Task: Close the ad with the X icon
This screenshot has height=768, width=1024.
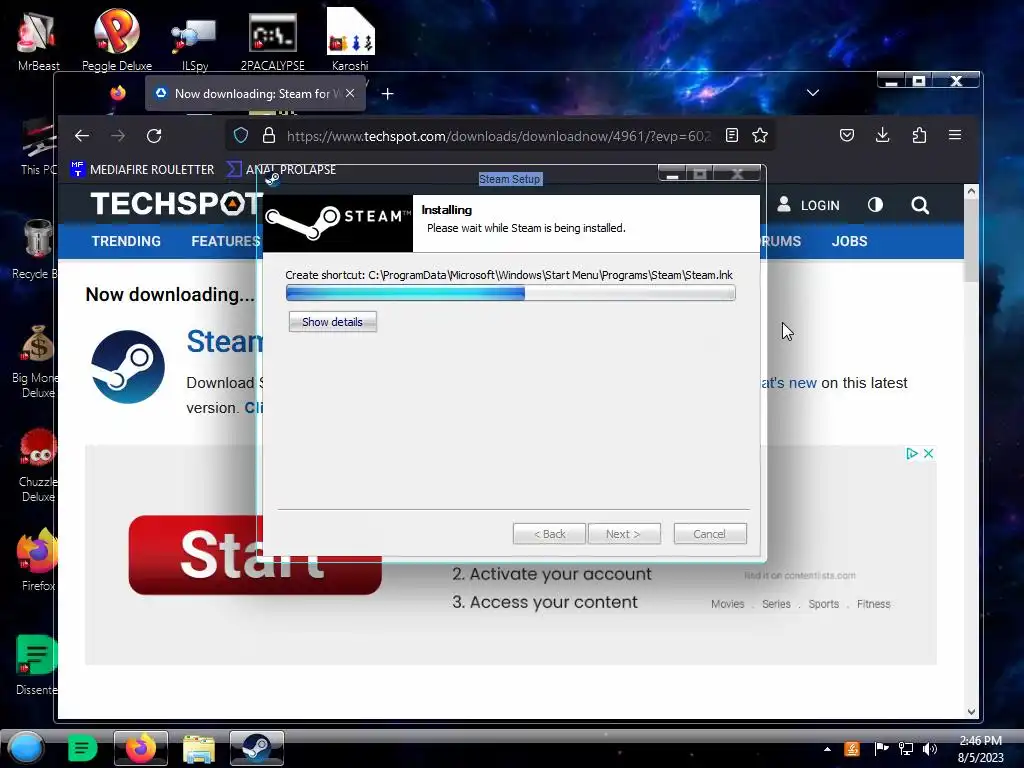Action: pyautogui.click(x=928, y=453)
